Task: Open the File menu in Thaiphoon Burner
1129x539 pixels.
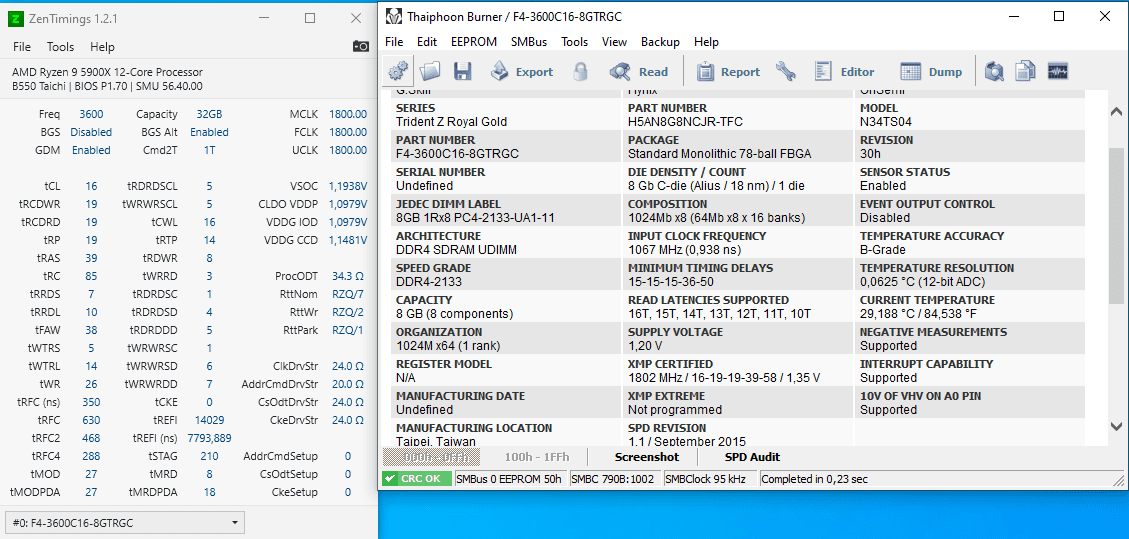Action: click(x=394, y=42)
